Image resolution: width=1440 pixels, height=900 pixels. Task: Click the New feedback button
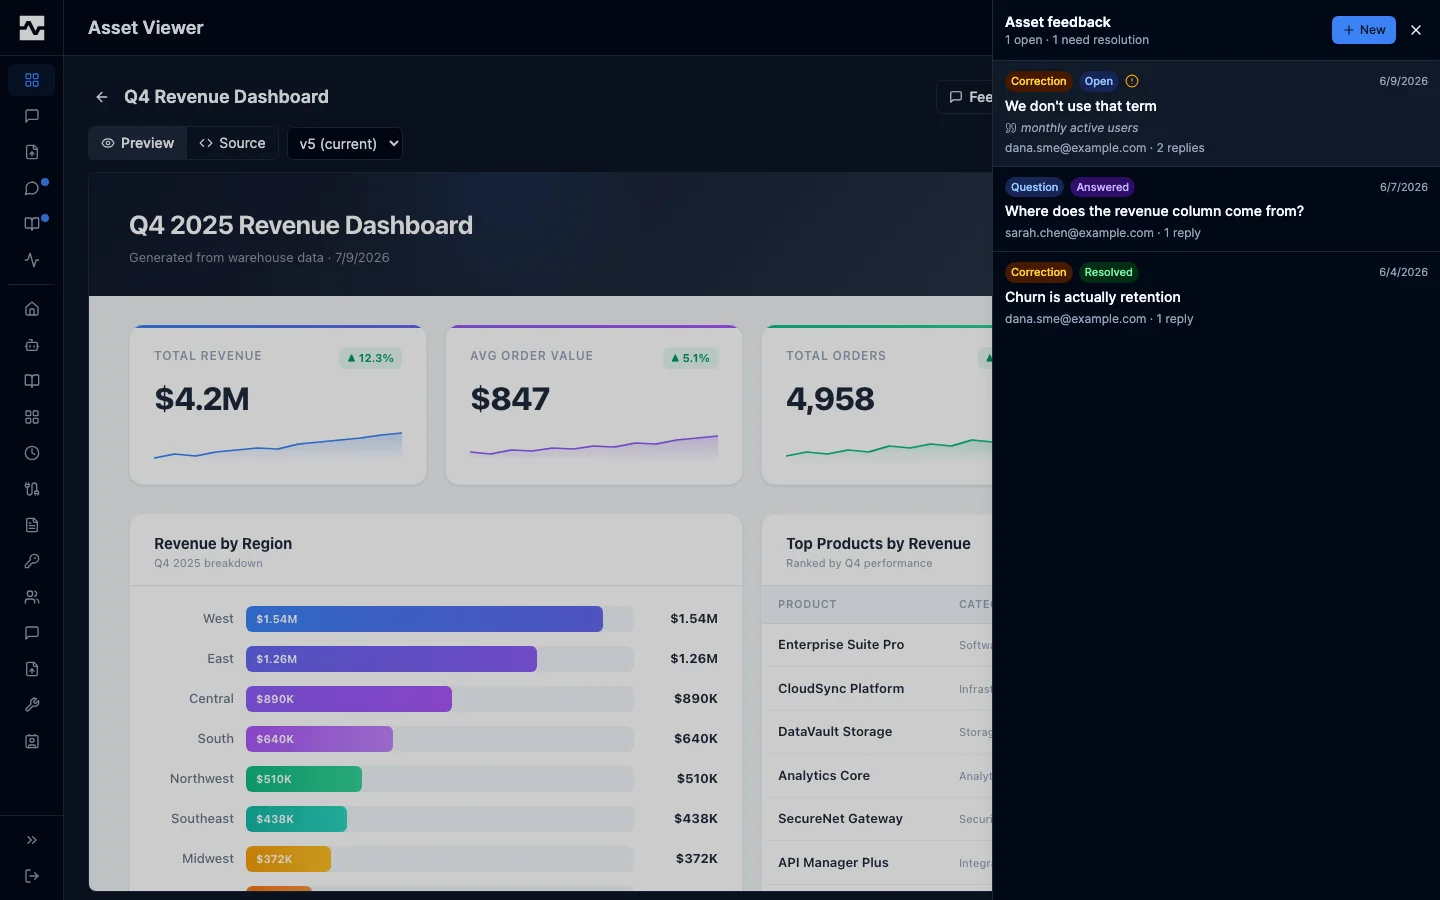(x=1364, y=30)
